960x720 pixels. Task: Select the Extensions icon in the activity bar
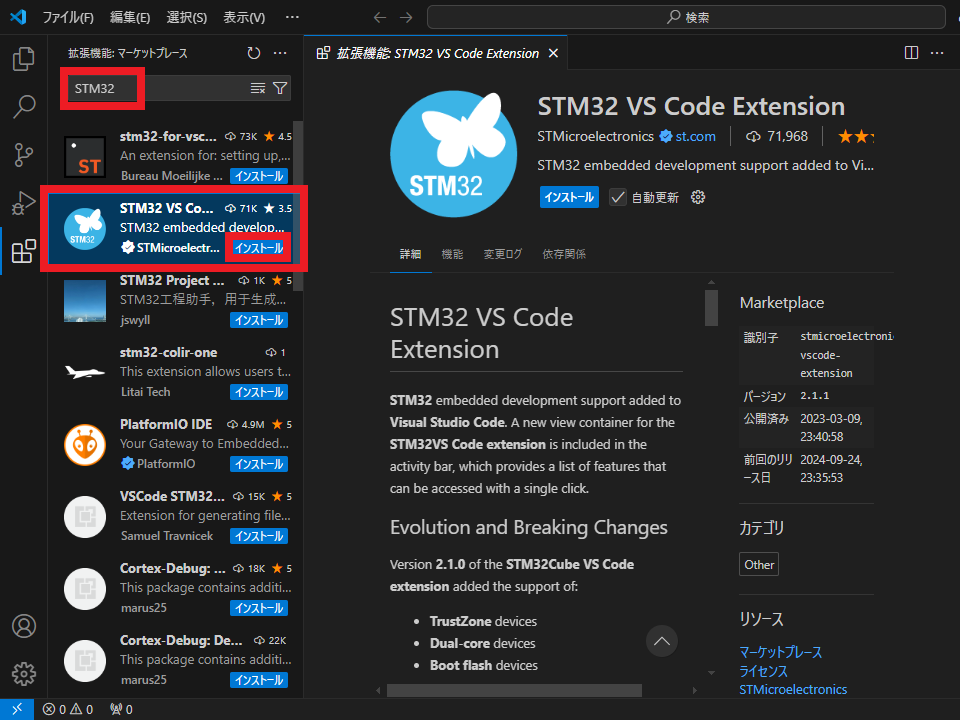coord(23,251)
